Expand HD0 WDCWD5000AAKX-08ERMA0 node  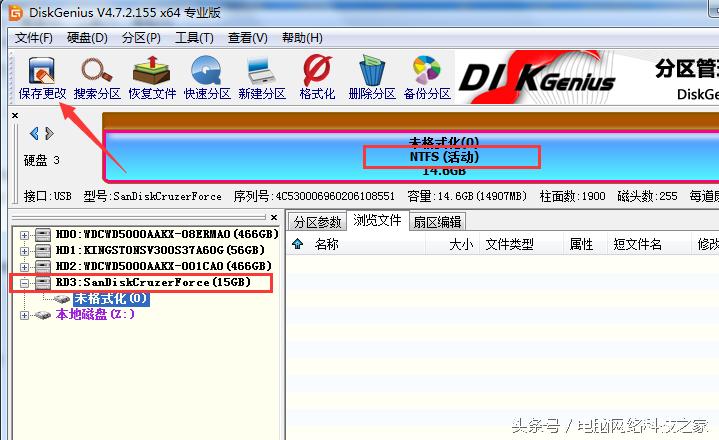point(24,235)
